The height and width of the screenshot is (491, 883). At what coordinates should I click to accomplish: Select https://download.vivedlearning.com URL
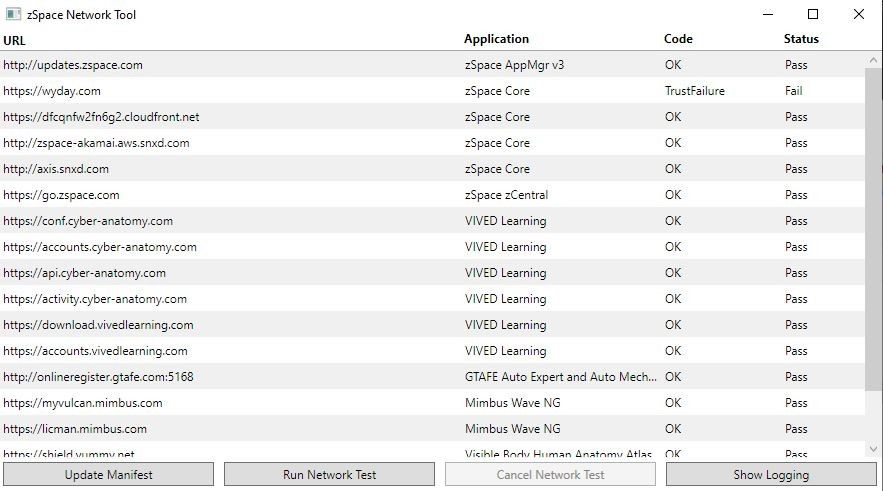98,325
